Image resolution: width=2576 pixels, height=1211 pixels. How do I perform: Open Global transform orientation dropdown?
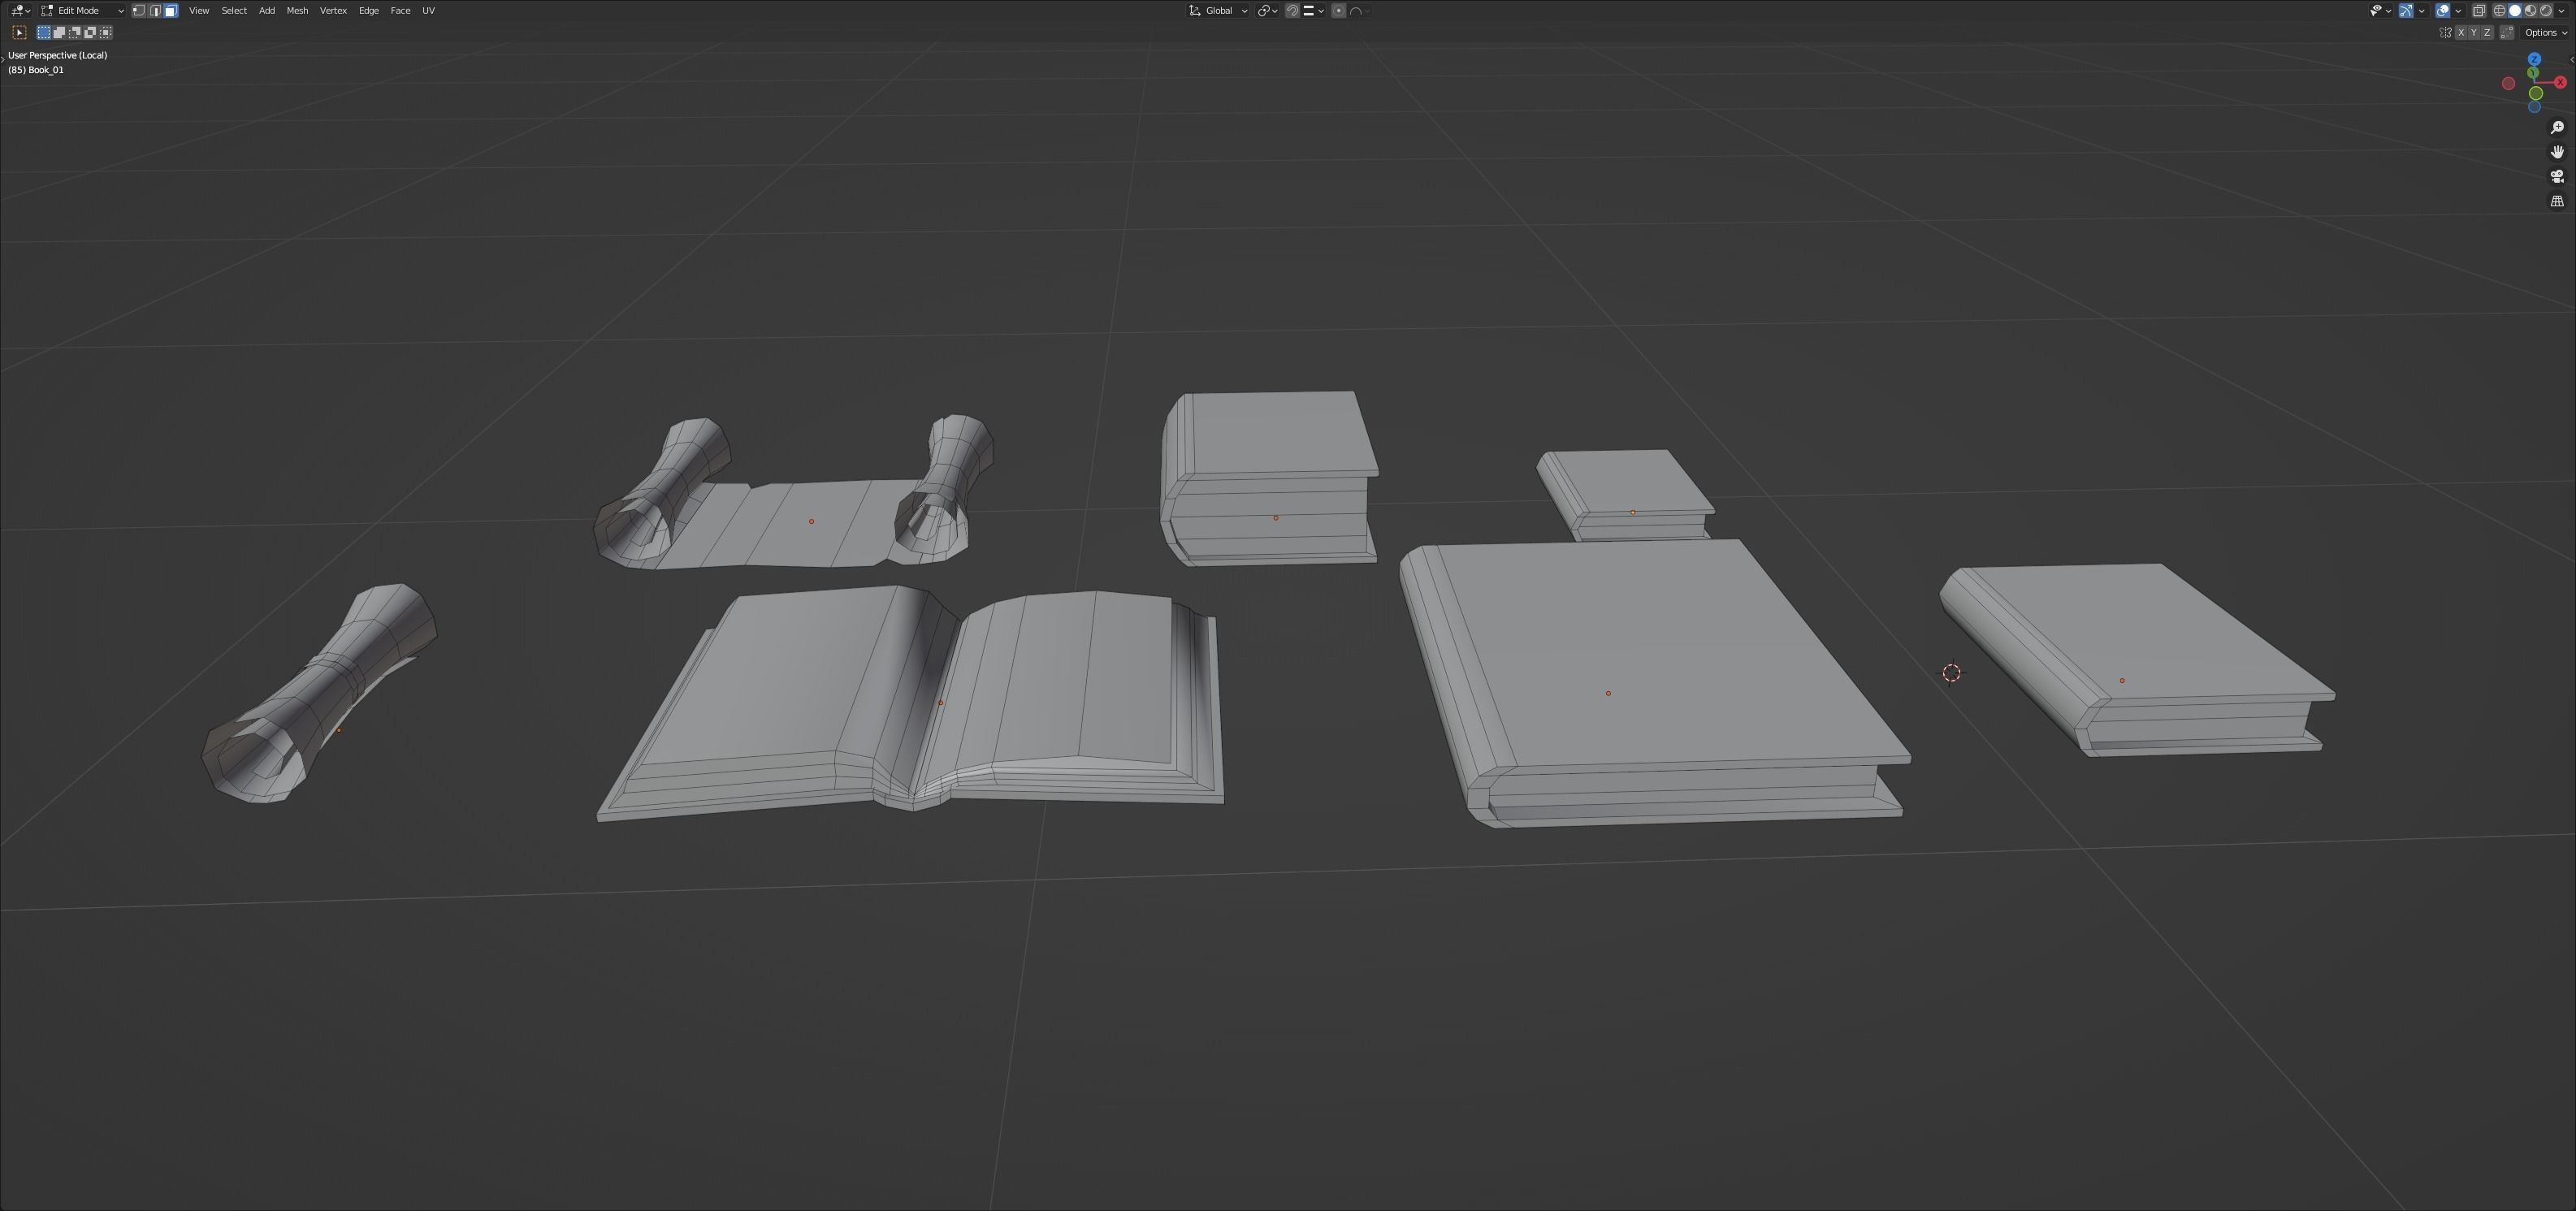point(1218,10)
